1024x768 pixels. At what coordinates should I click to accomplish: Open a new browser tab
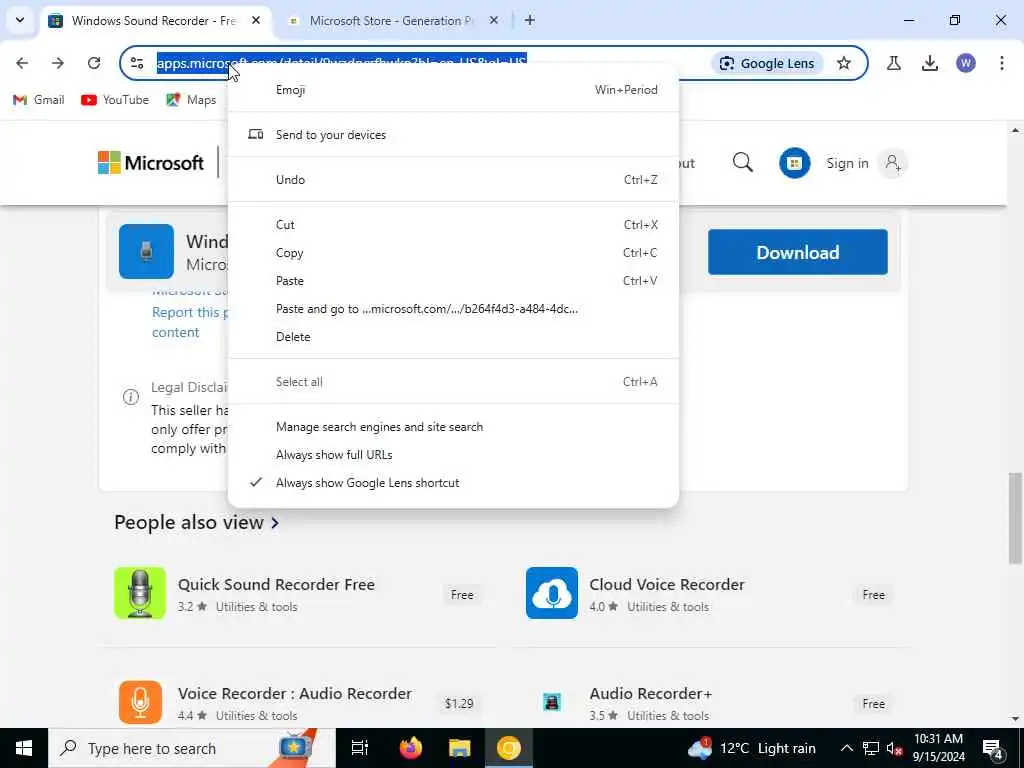[530, 20]
